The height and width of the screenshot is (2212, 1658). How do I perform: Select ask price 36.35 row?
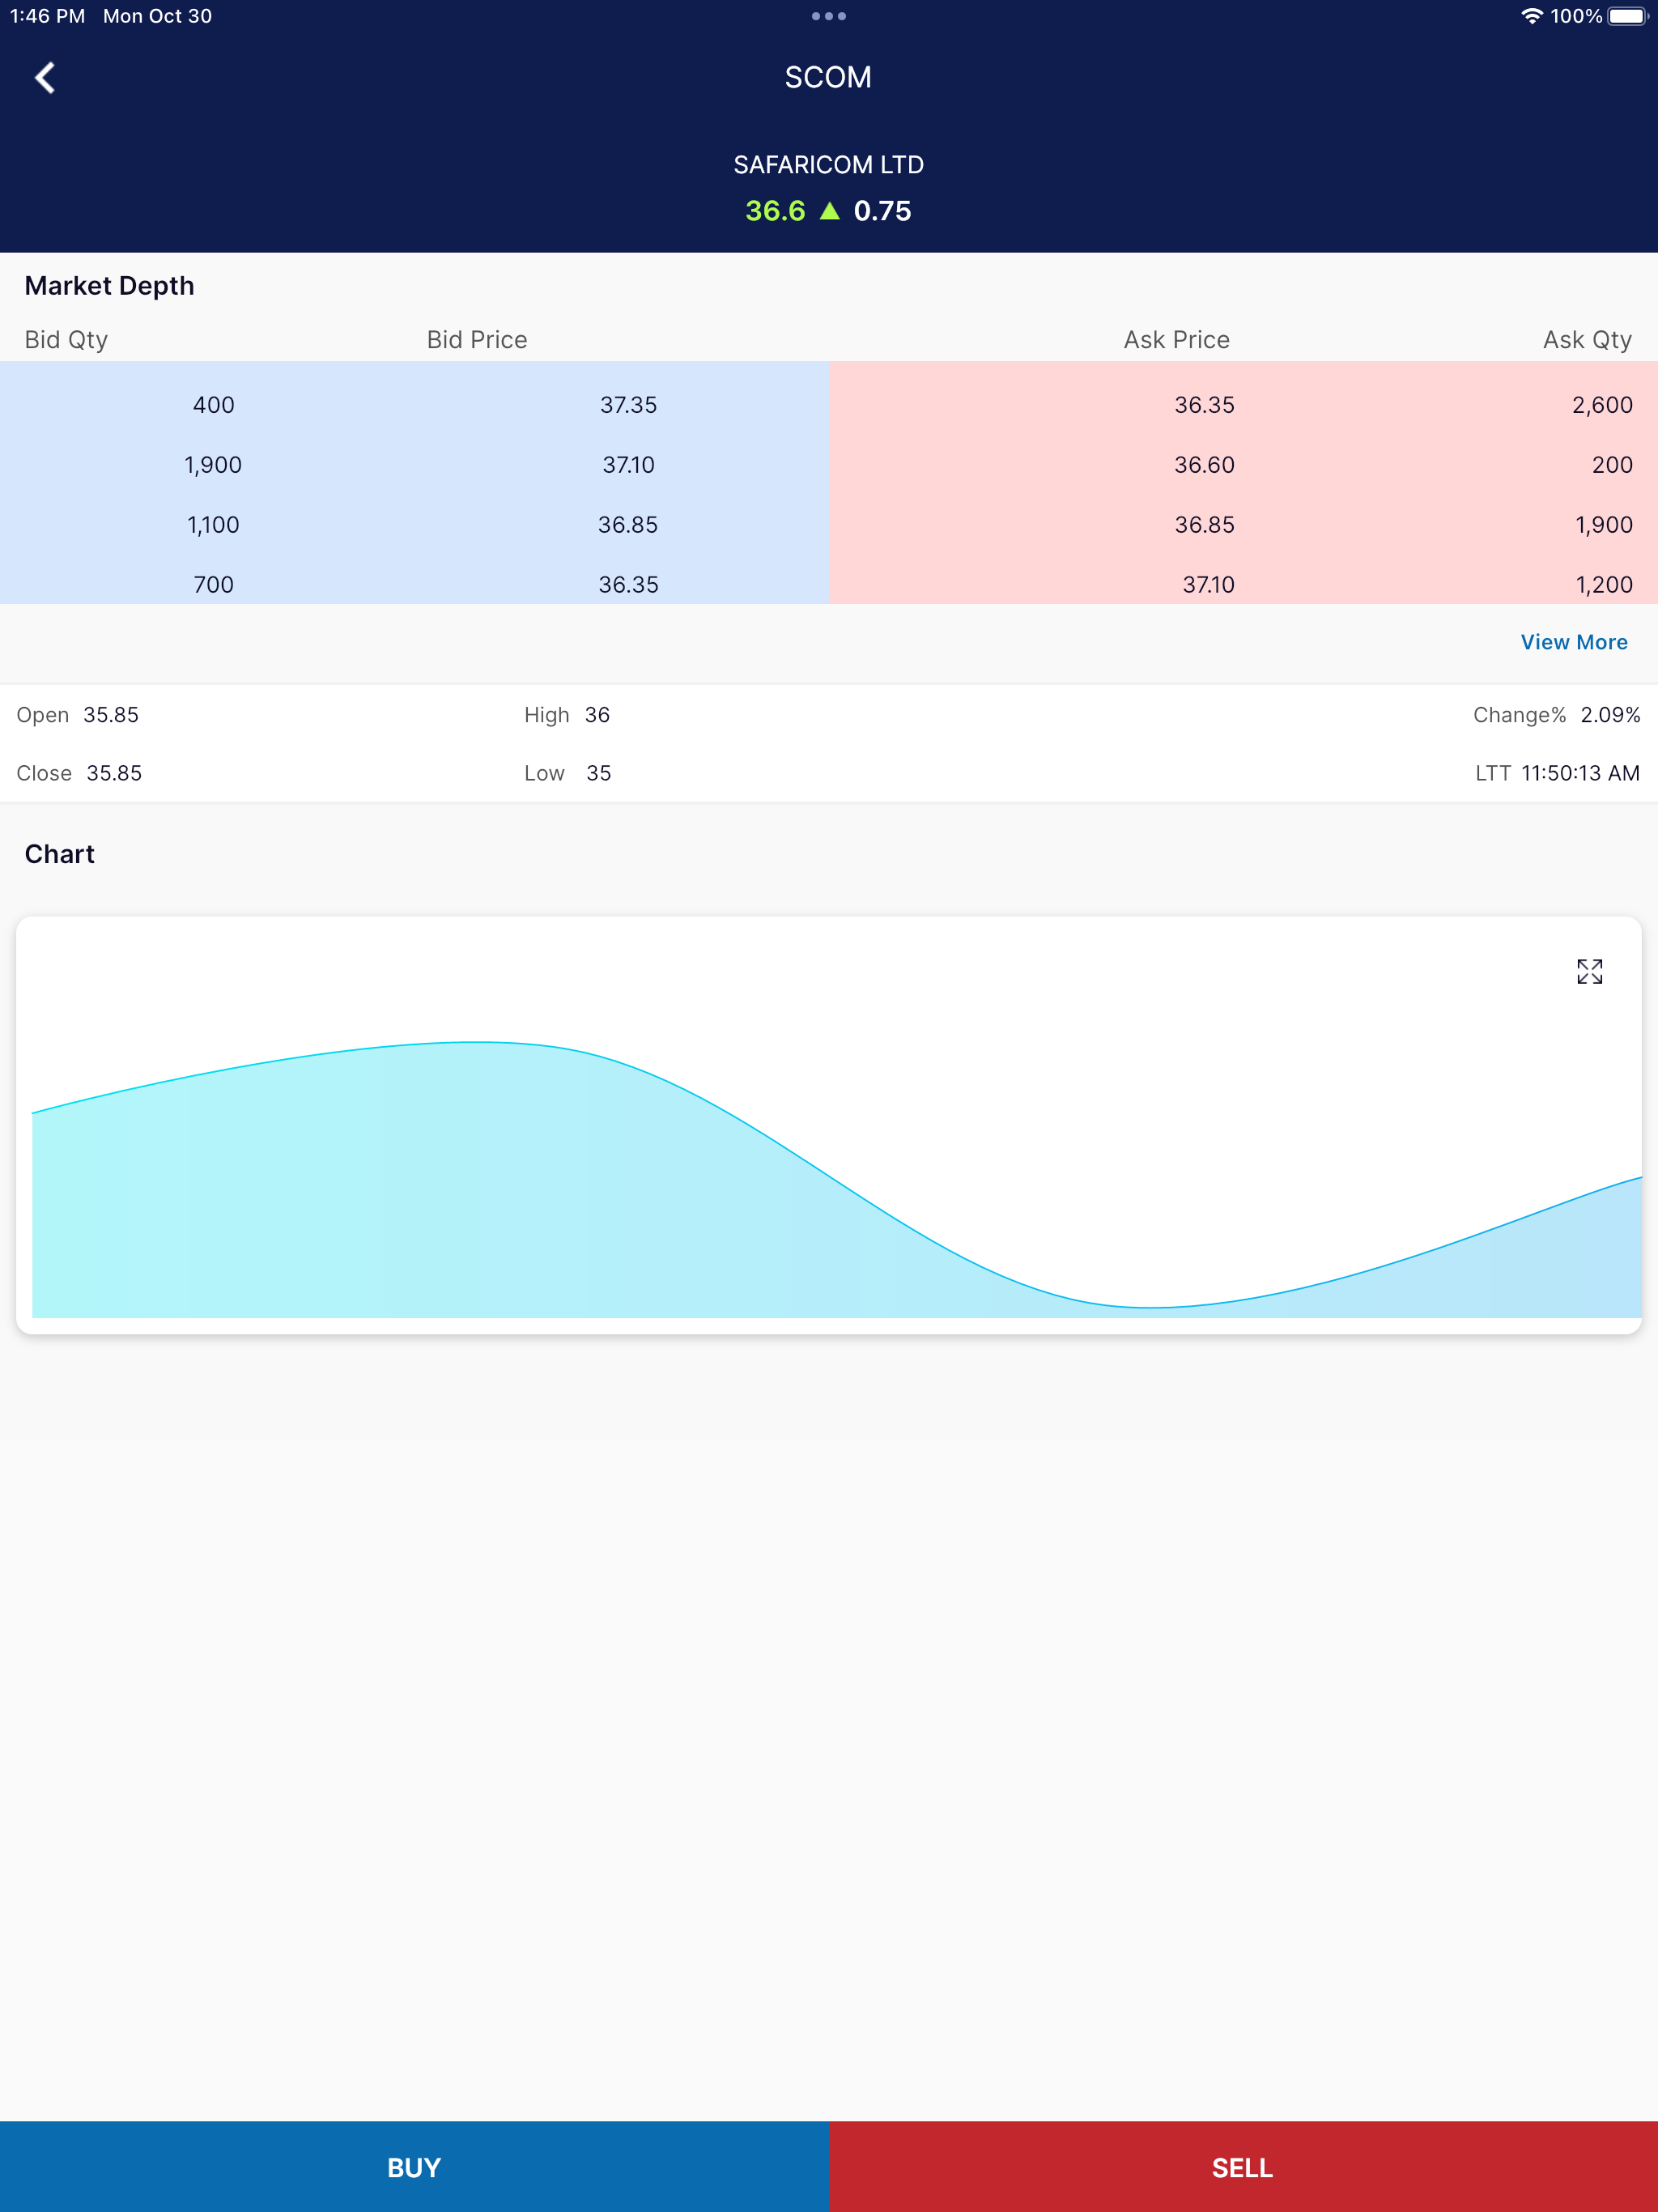tap(1203, 405)
